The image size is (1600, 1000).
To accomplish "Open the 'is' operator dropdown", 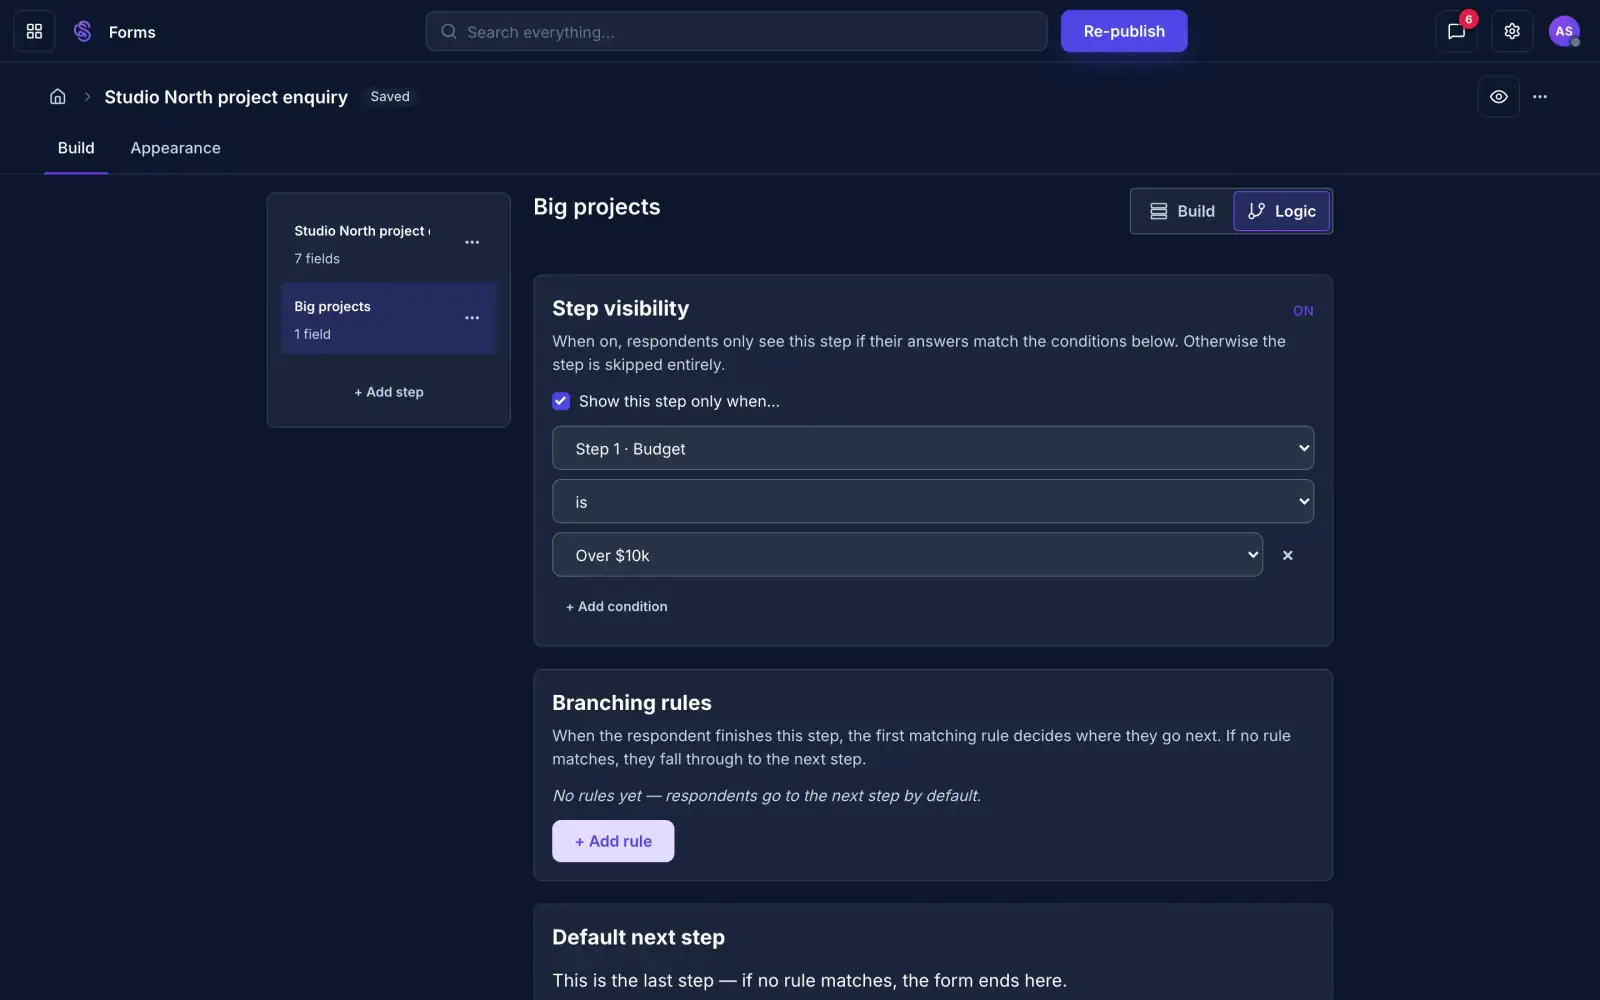I will click(x=933, y=501).
